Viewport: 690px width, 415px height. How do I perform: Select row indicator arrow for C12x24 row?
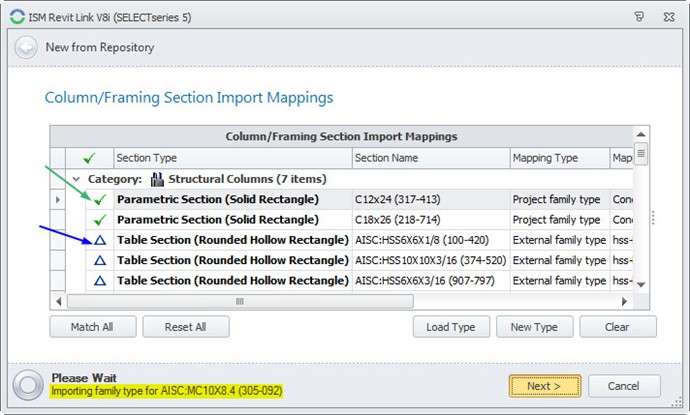[58, 200]
